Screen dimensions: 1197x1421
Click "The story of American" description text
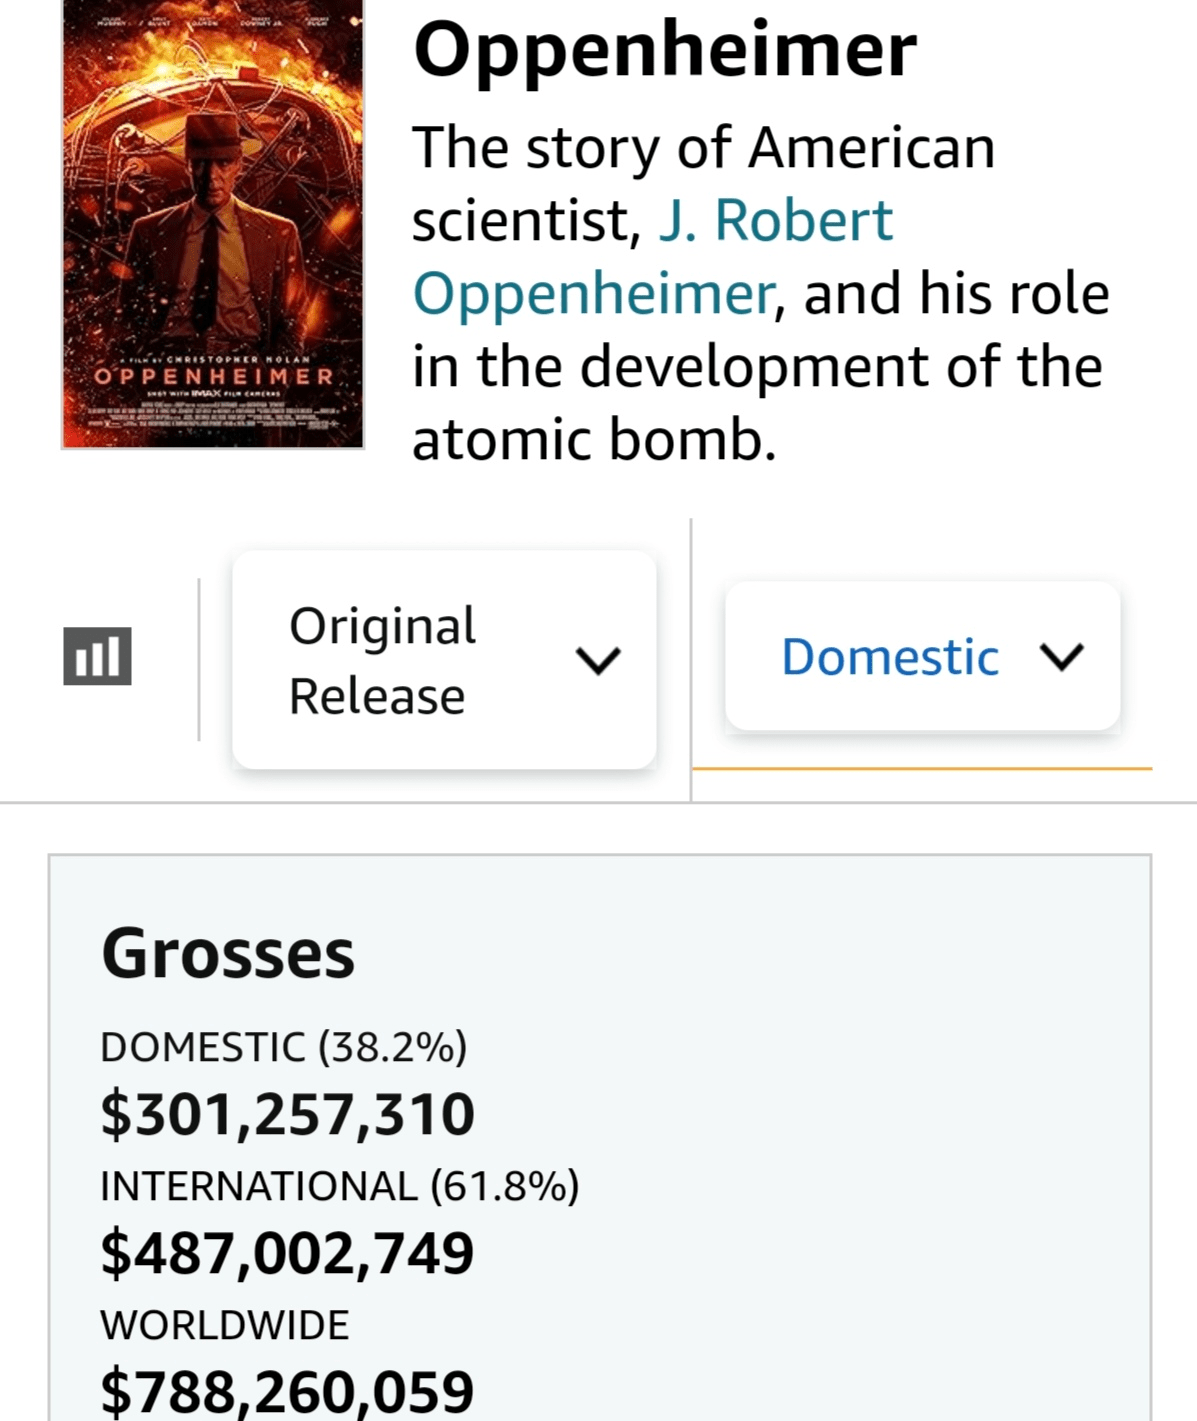(x=703, y=148)
